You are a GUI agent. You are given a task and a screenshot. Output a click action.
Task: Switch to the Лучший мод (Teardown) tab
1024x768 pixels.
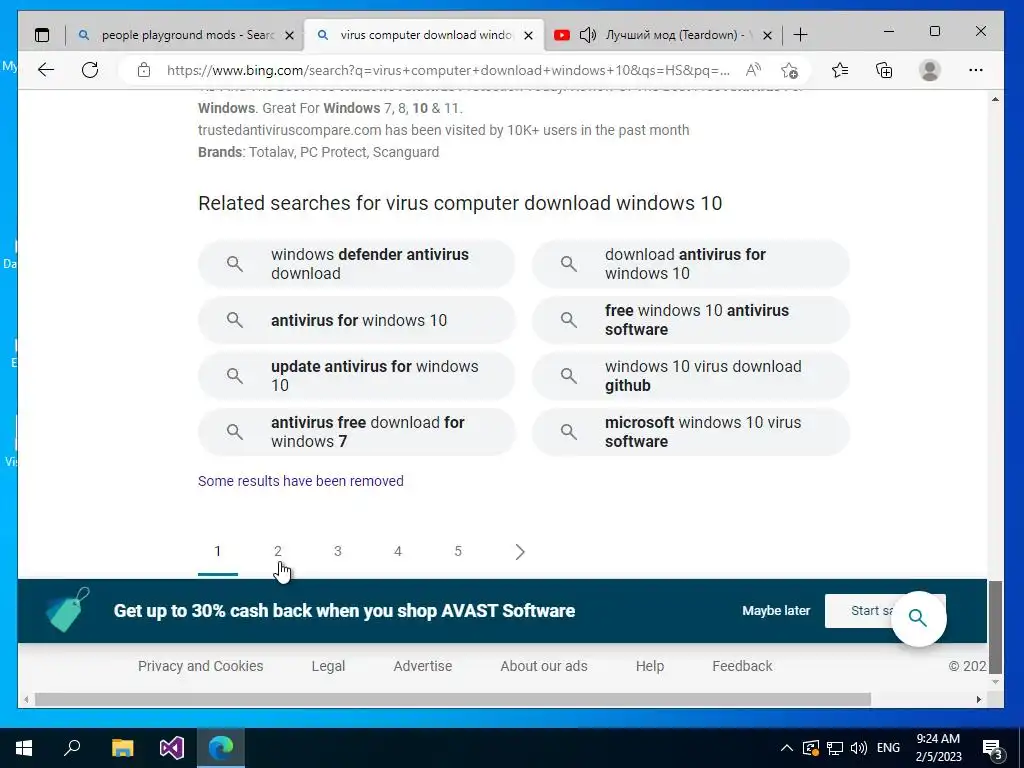click(x=663, y=35)
